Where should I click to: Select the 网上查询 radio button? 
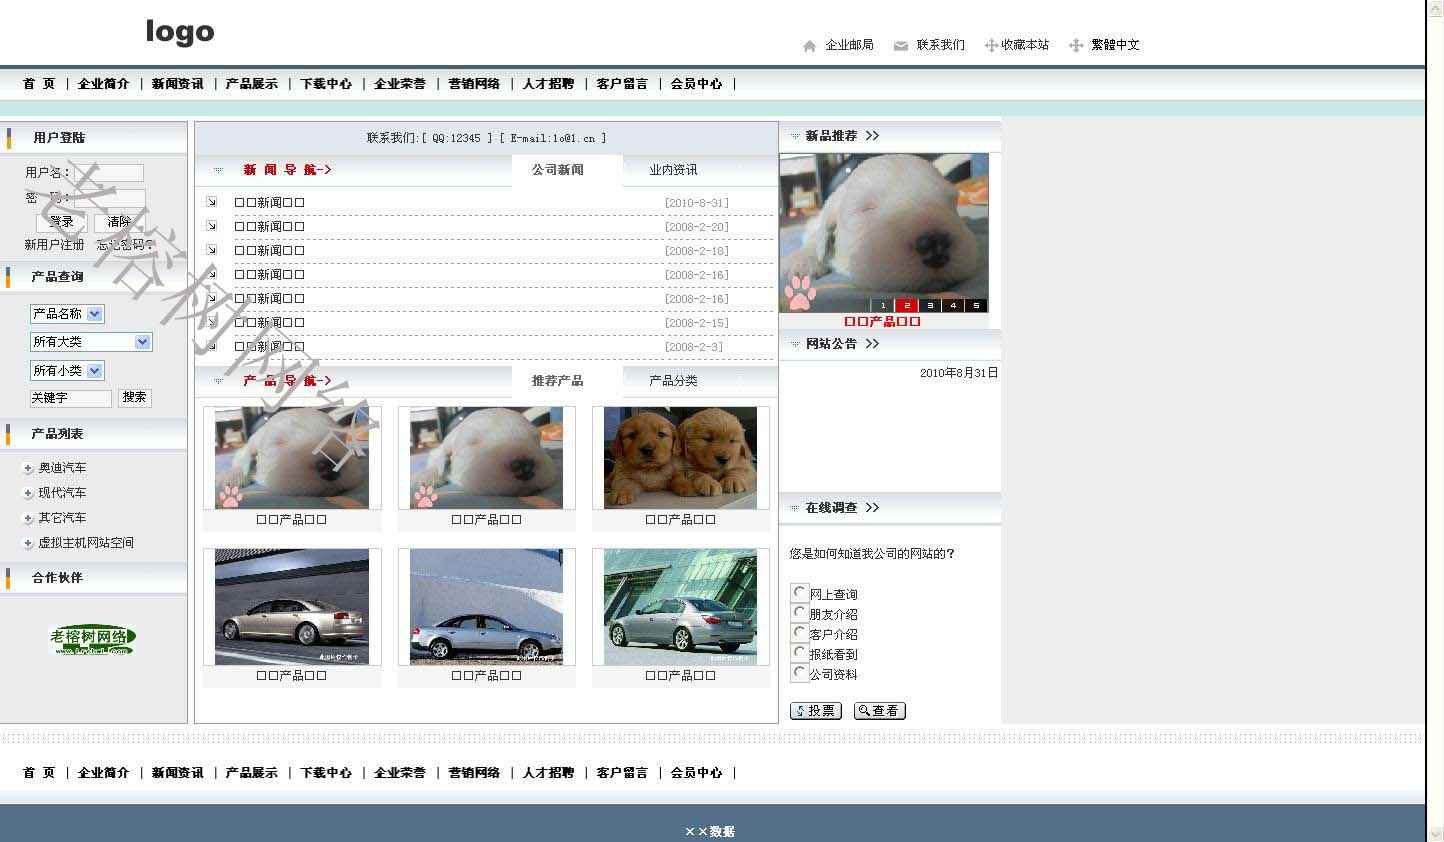pos(799,592)
